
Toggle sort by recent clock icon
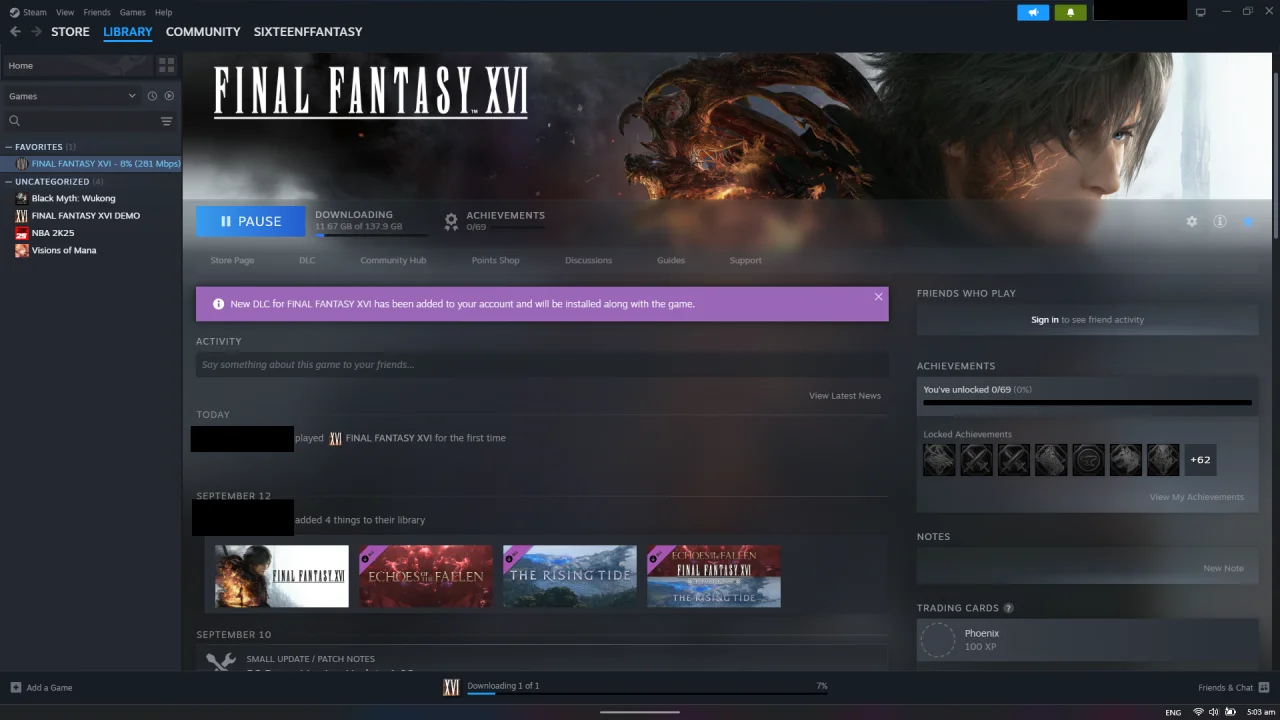tap(152, 96)
